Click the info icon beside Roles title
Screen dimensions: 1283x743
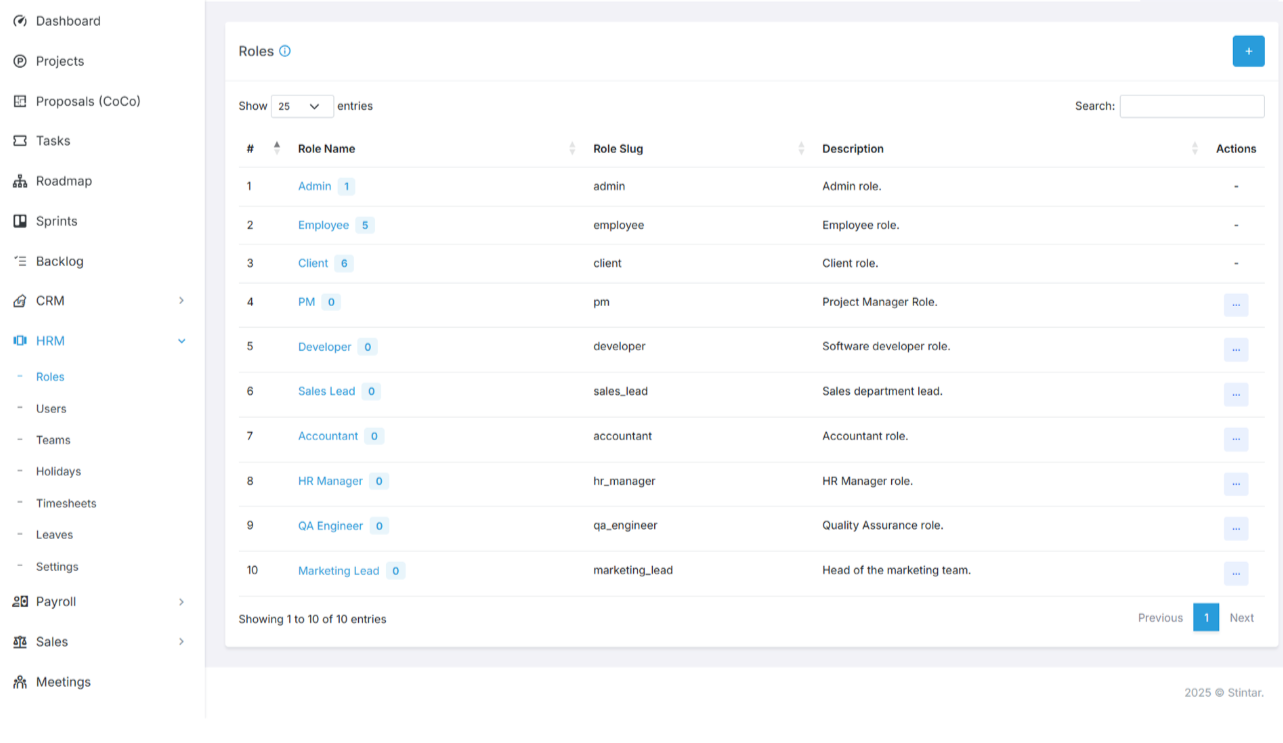[285, 51]
